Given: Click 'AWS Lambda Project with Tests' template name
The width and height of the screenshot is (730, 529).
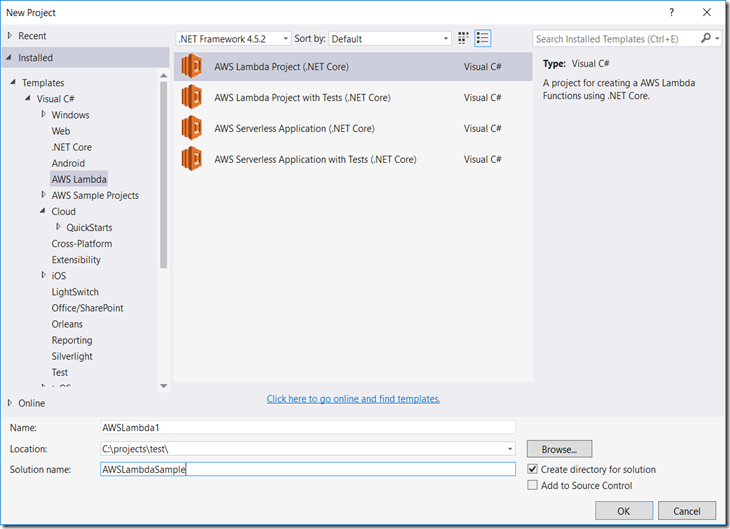Looking at the screenshot, I should point(302,98).
